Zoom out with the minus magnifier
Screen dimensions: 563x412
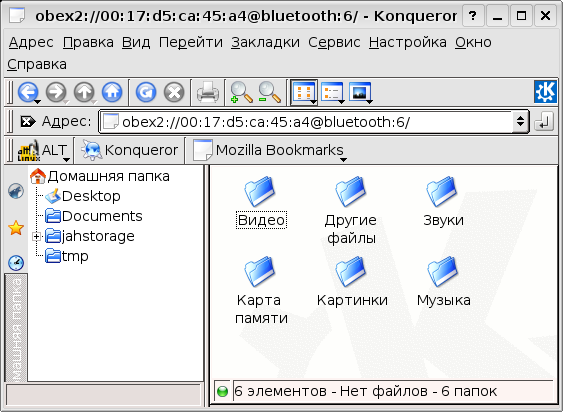click(269, 92)
